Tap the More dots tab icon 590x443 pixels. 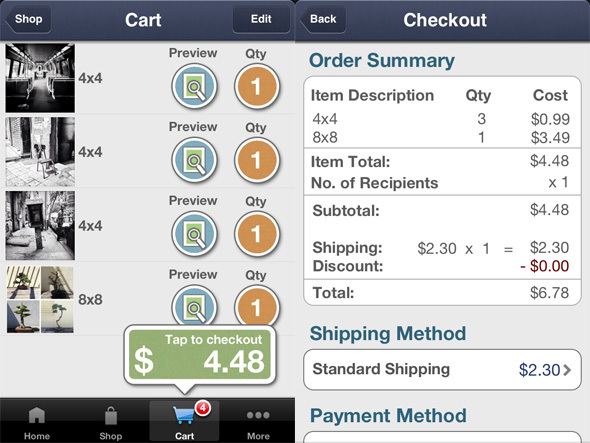[258, 415]
